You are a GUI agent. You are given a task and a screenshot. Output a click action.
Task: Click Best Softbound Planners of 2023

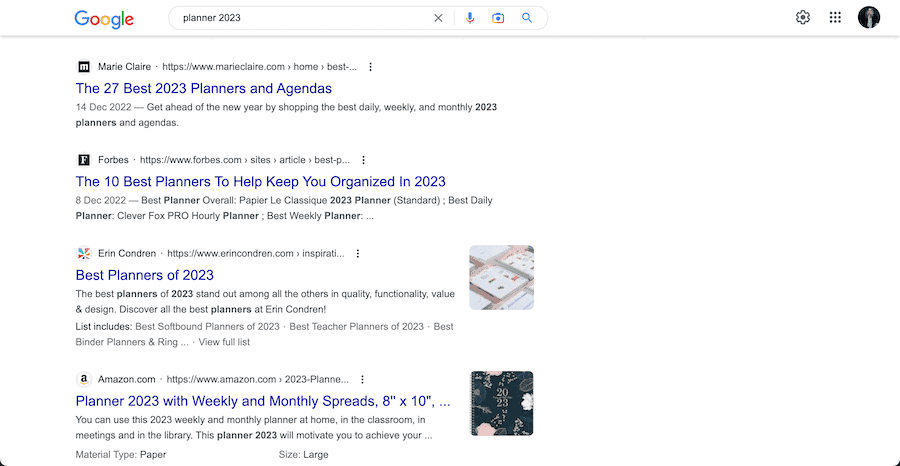(x=207, y=327)
